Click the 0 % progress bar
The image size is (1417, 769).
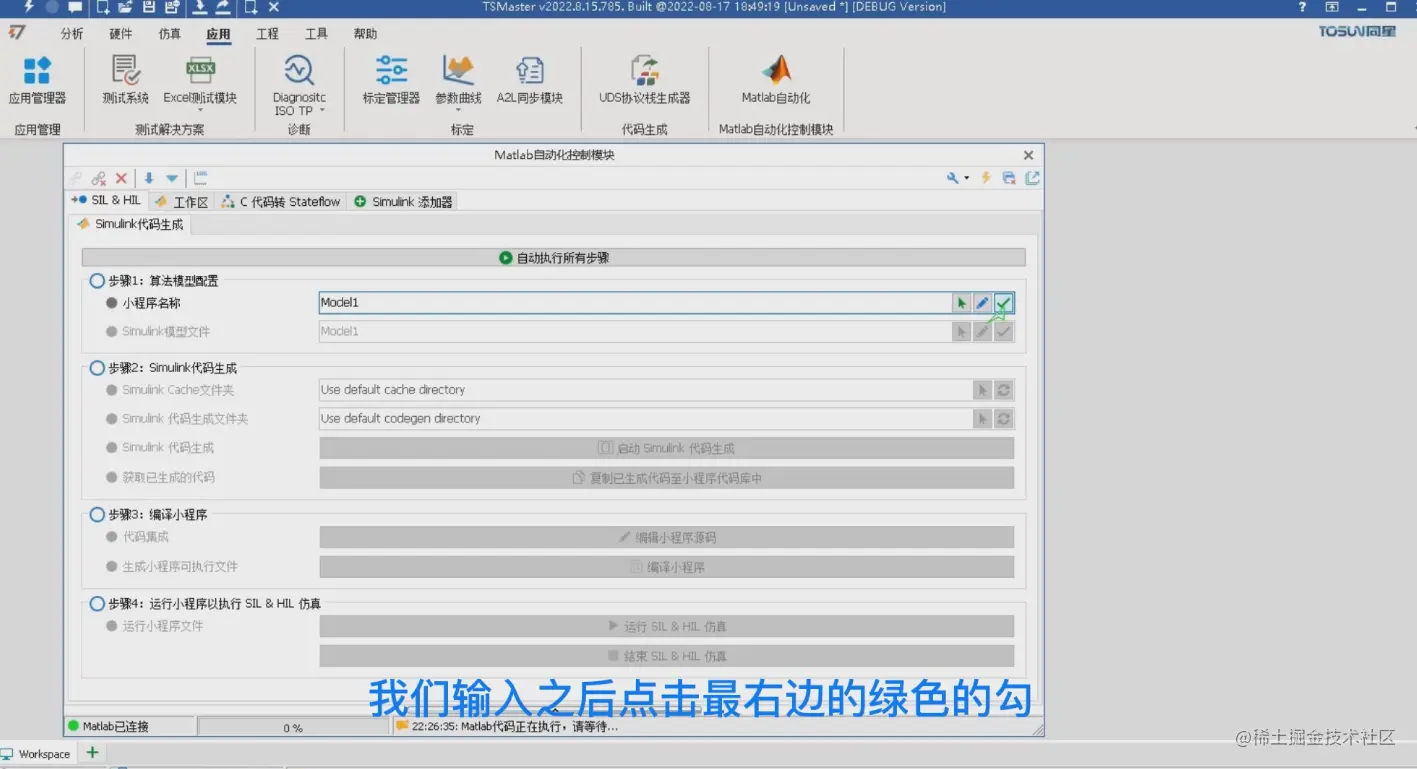pos(292,727)
